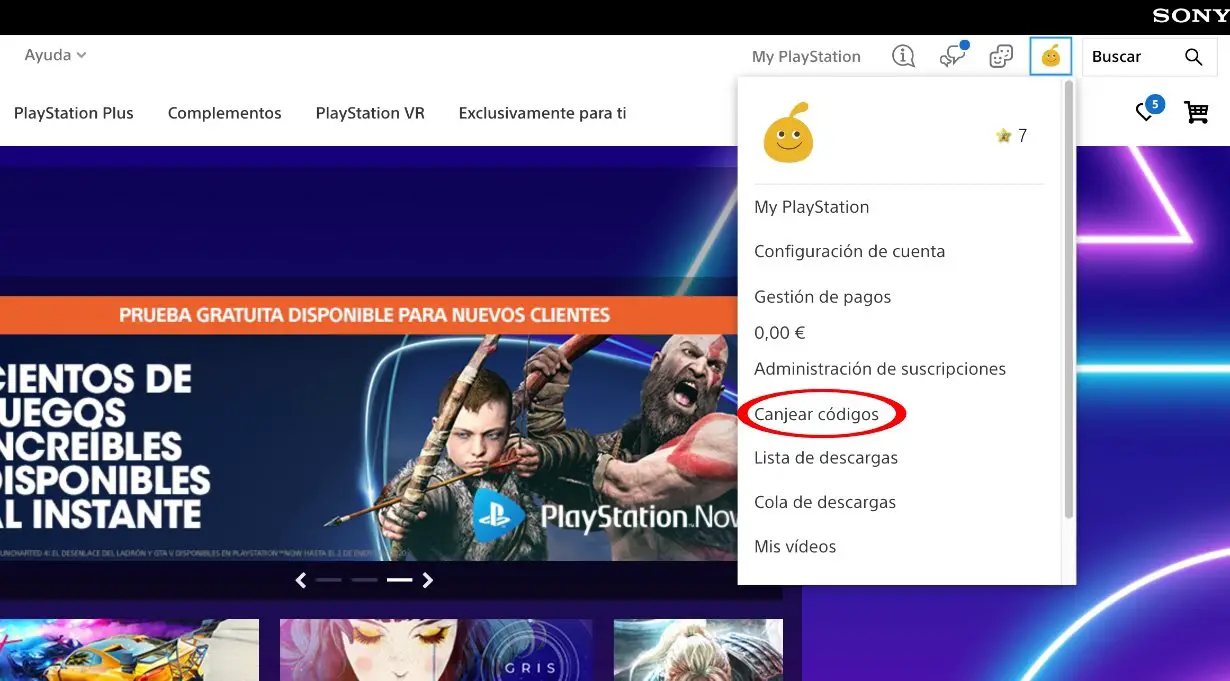The image size is (1230, 681).
Task: Click the 0,00 € wallet balance
Action: 779,333
